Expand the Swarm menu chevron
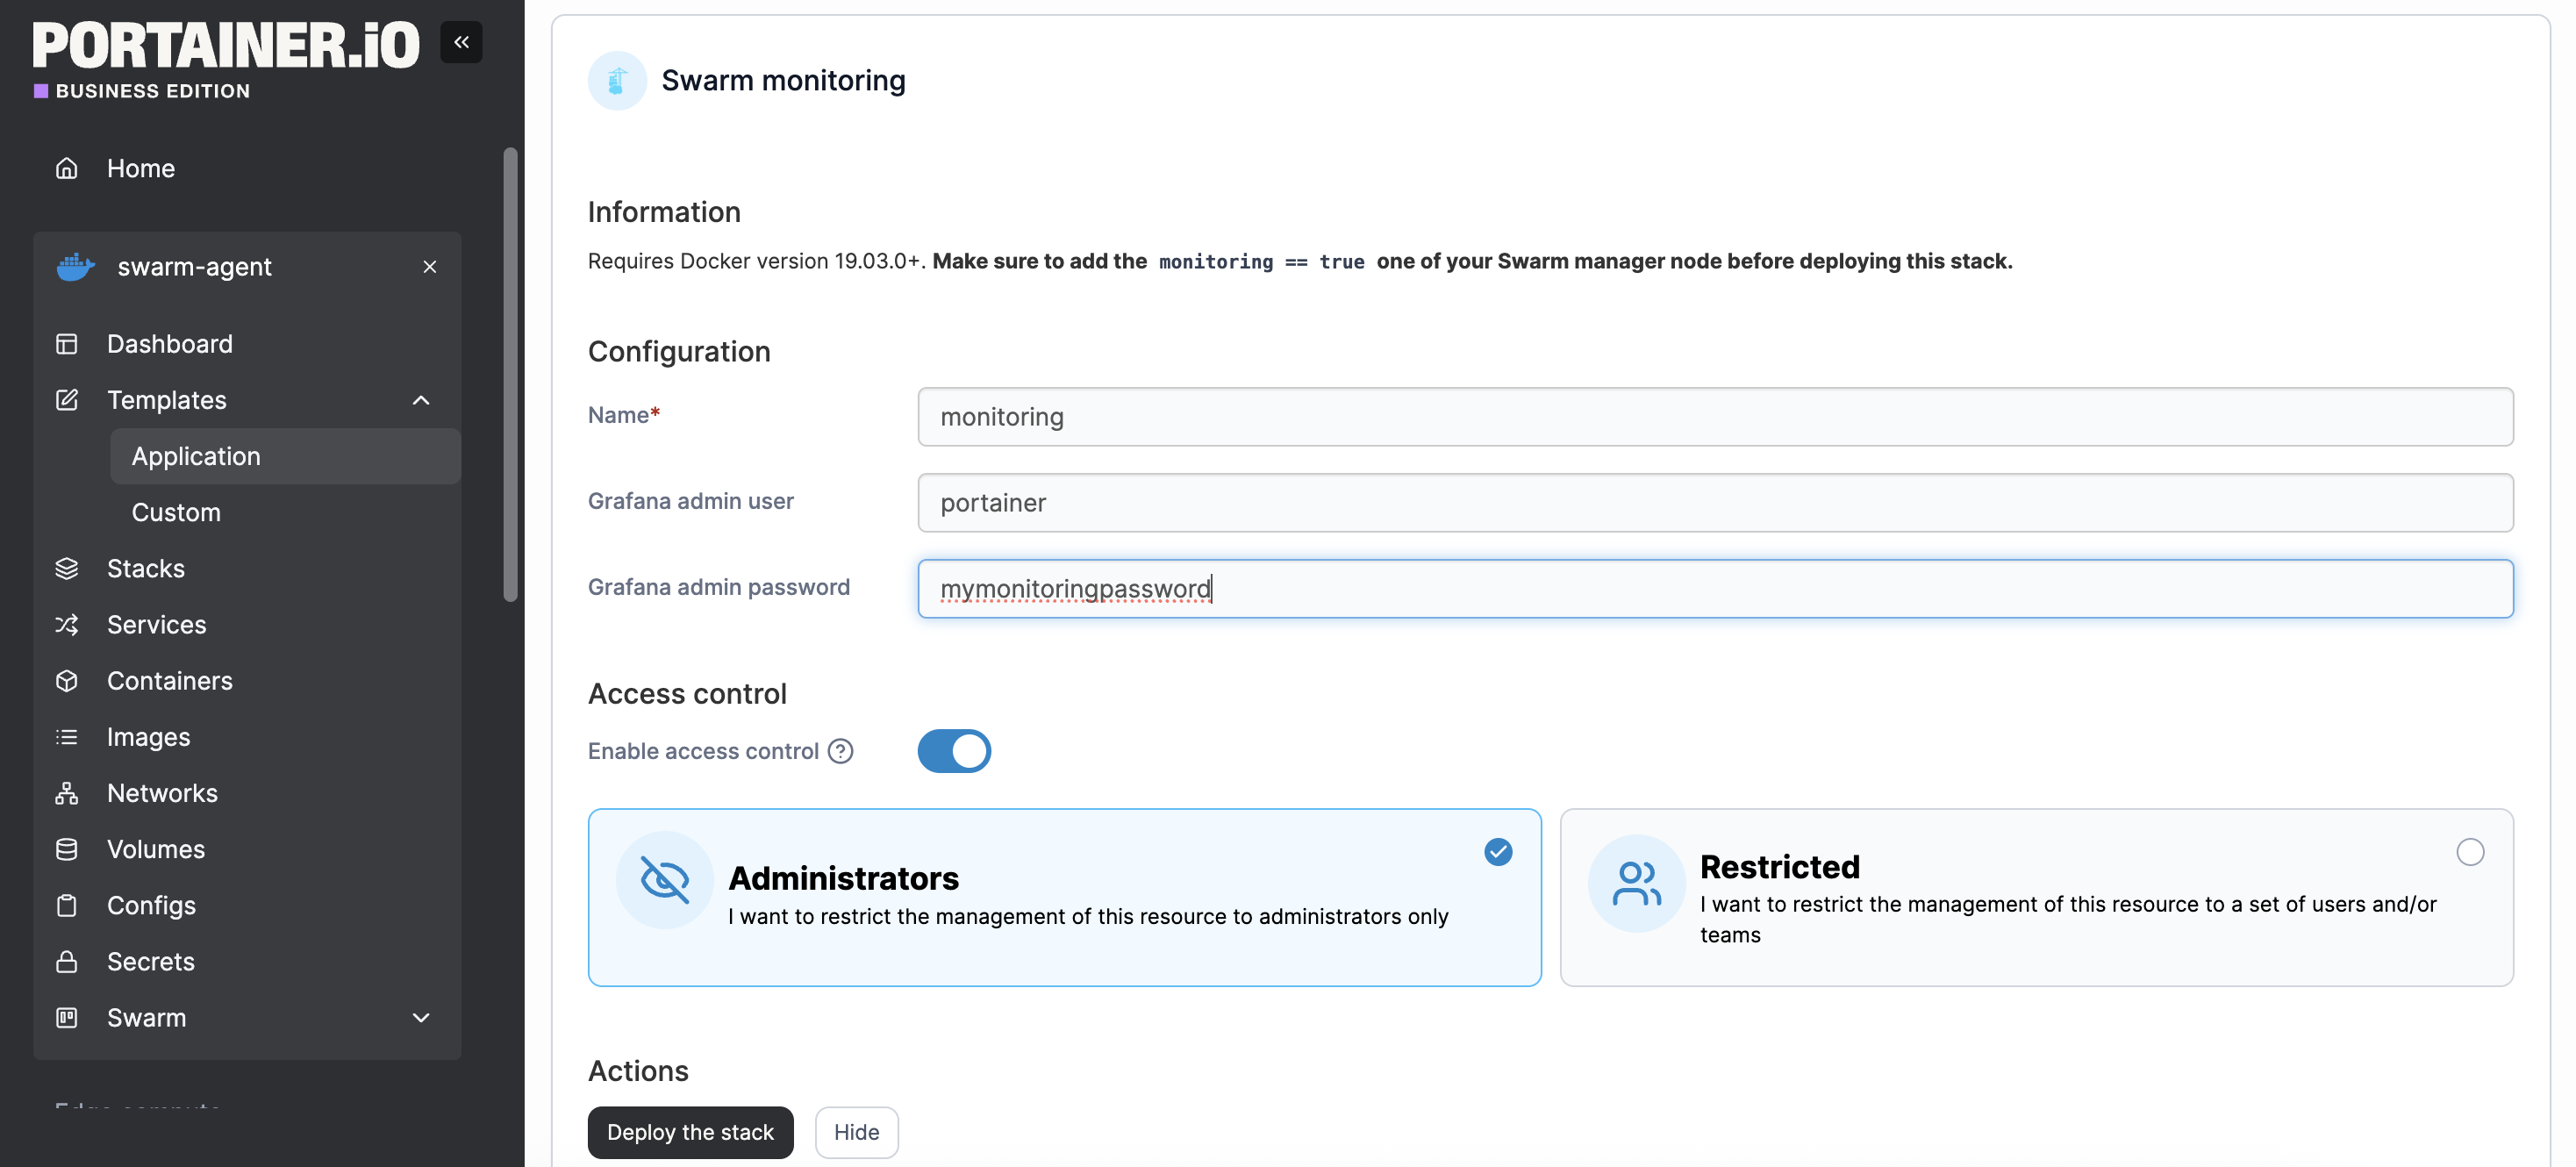This screenshot has height=1167, width=2576. tap(420, 1017)
